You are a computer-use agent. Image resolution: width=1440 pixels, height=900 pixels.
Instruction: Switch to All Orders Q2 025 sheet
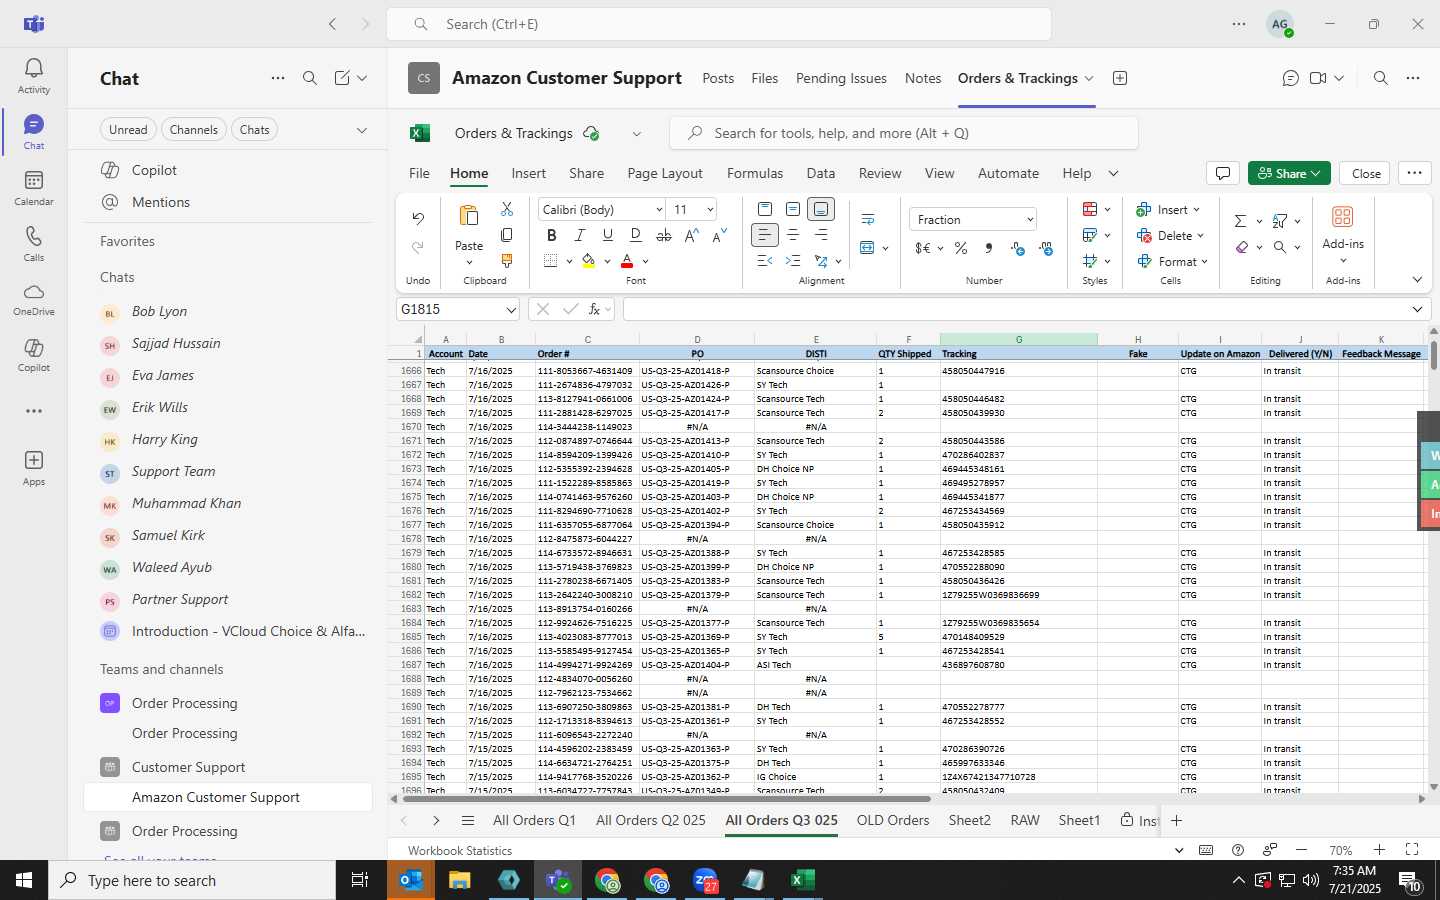(651, 820)
